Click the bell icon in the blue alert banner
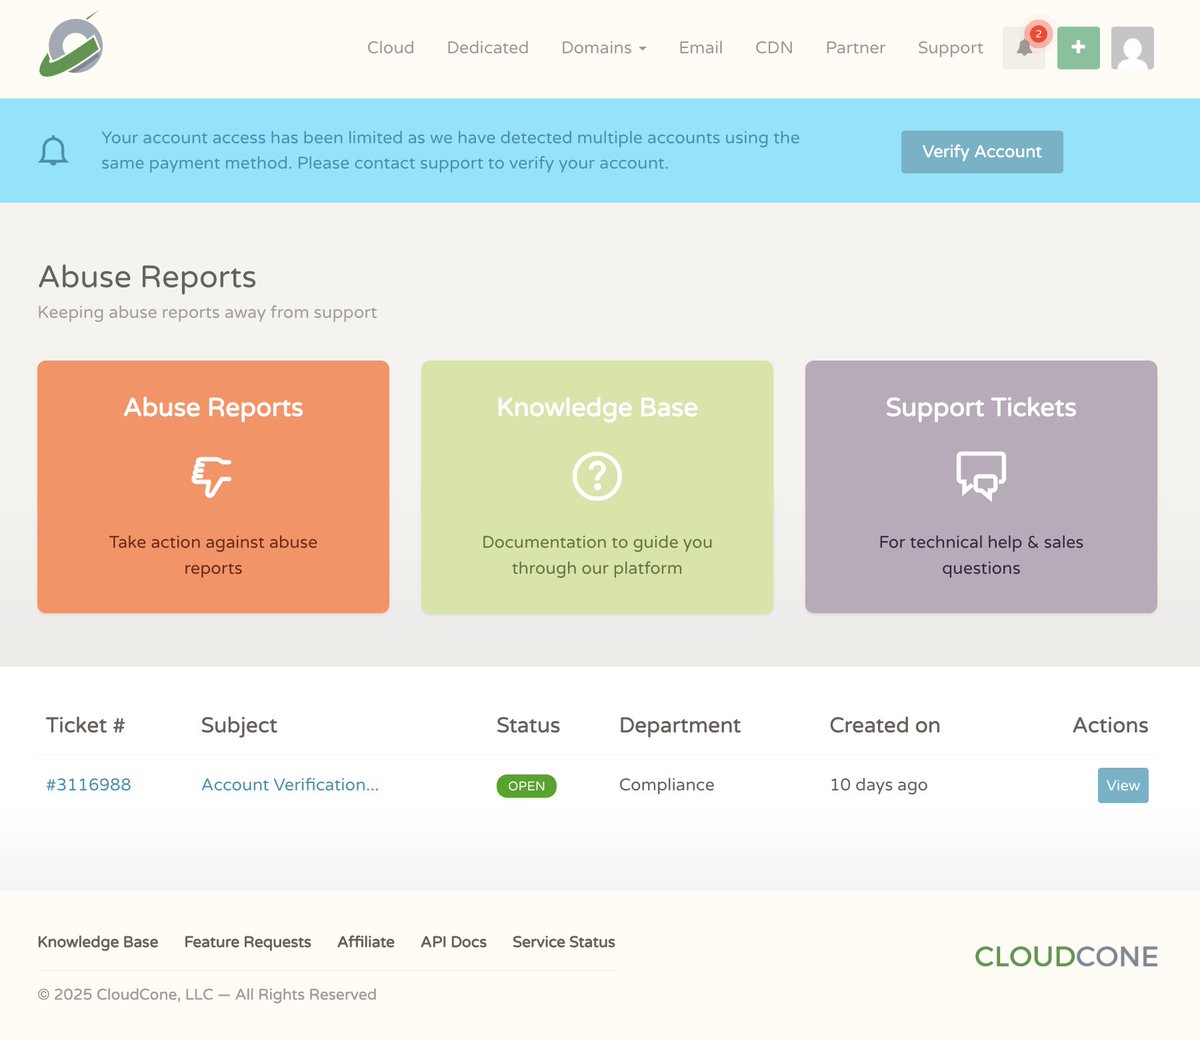1200x1041 pixels. (53, 151)
